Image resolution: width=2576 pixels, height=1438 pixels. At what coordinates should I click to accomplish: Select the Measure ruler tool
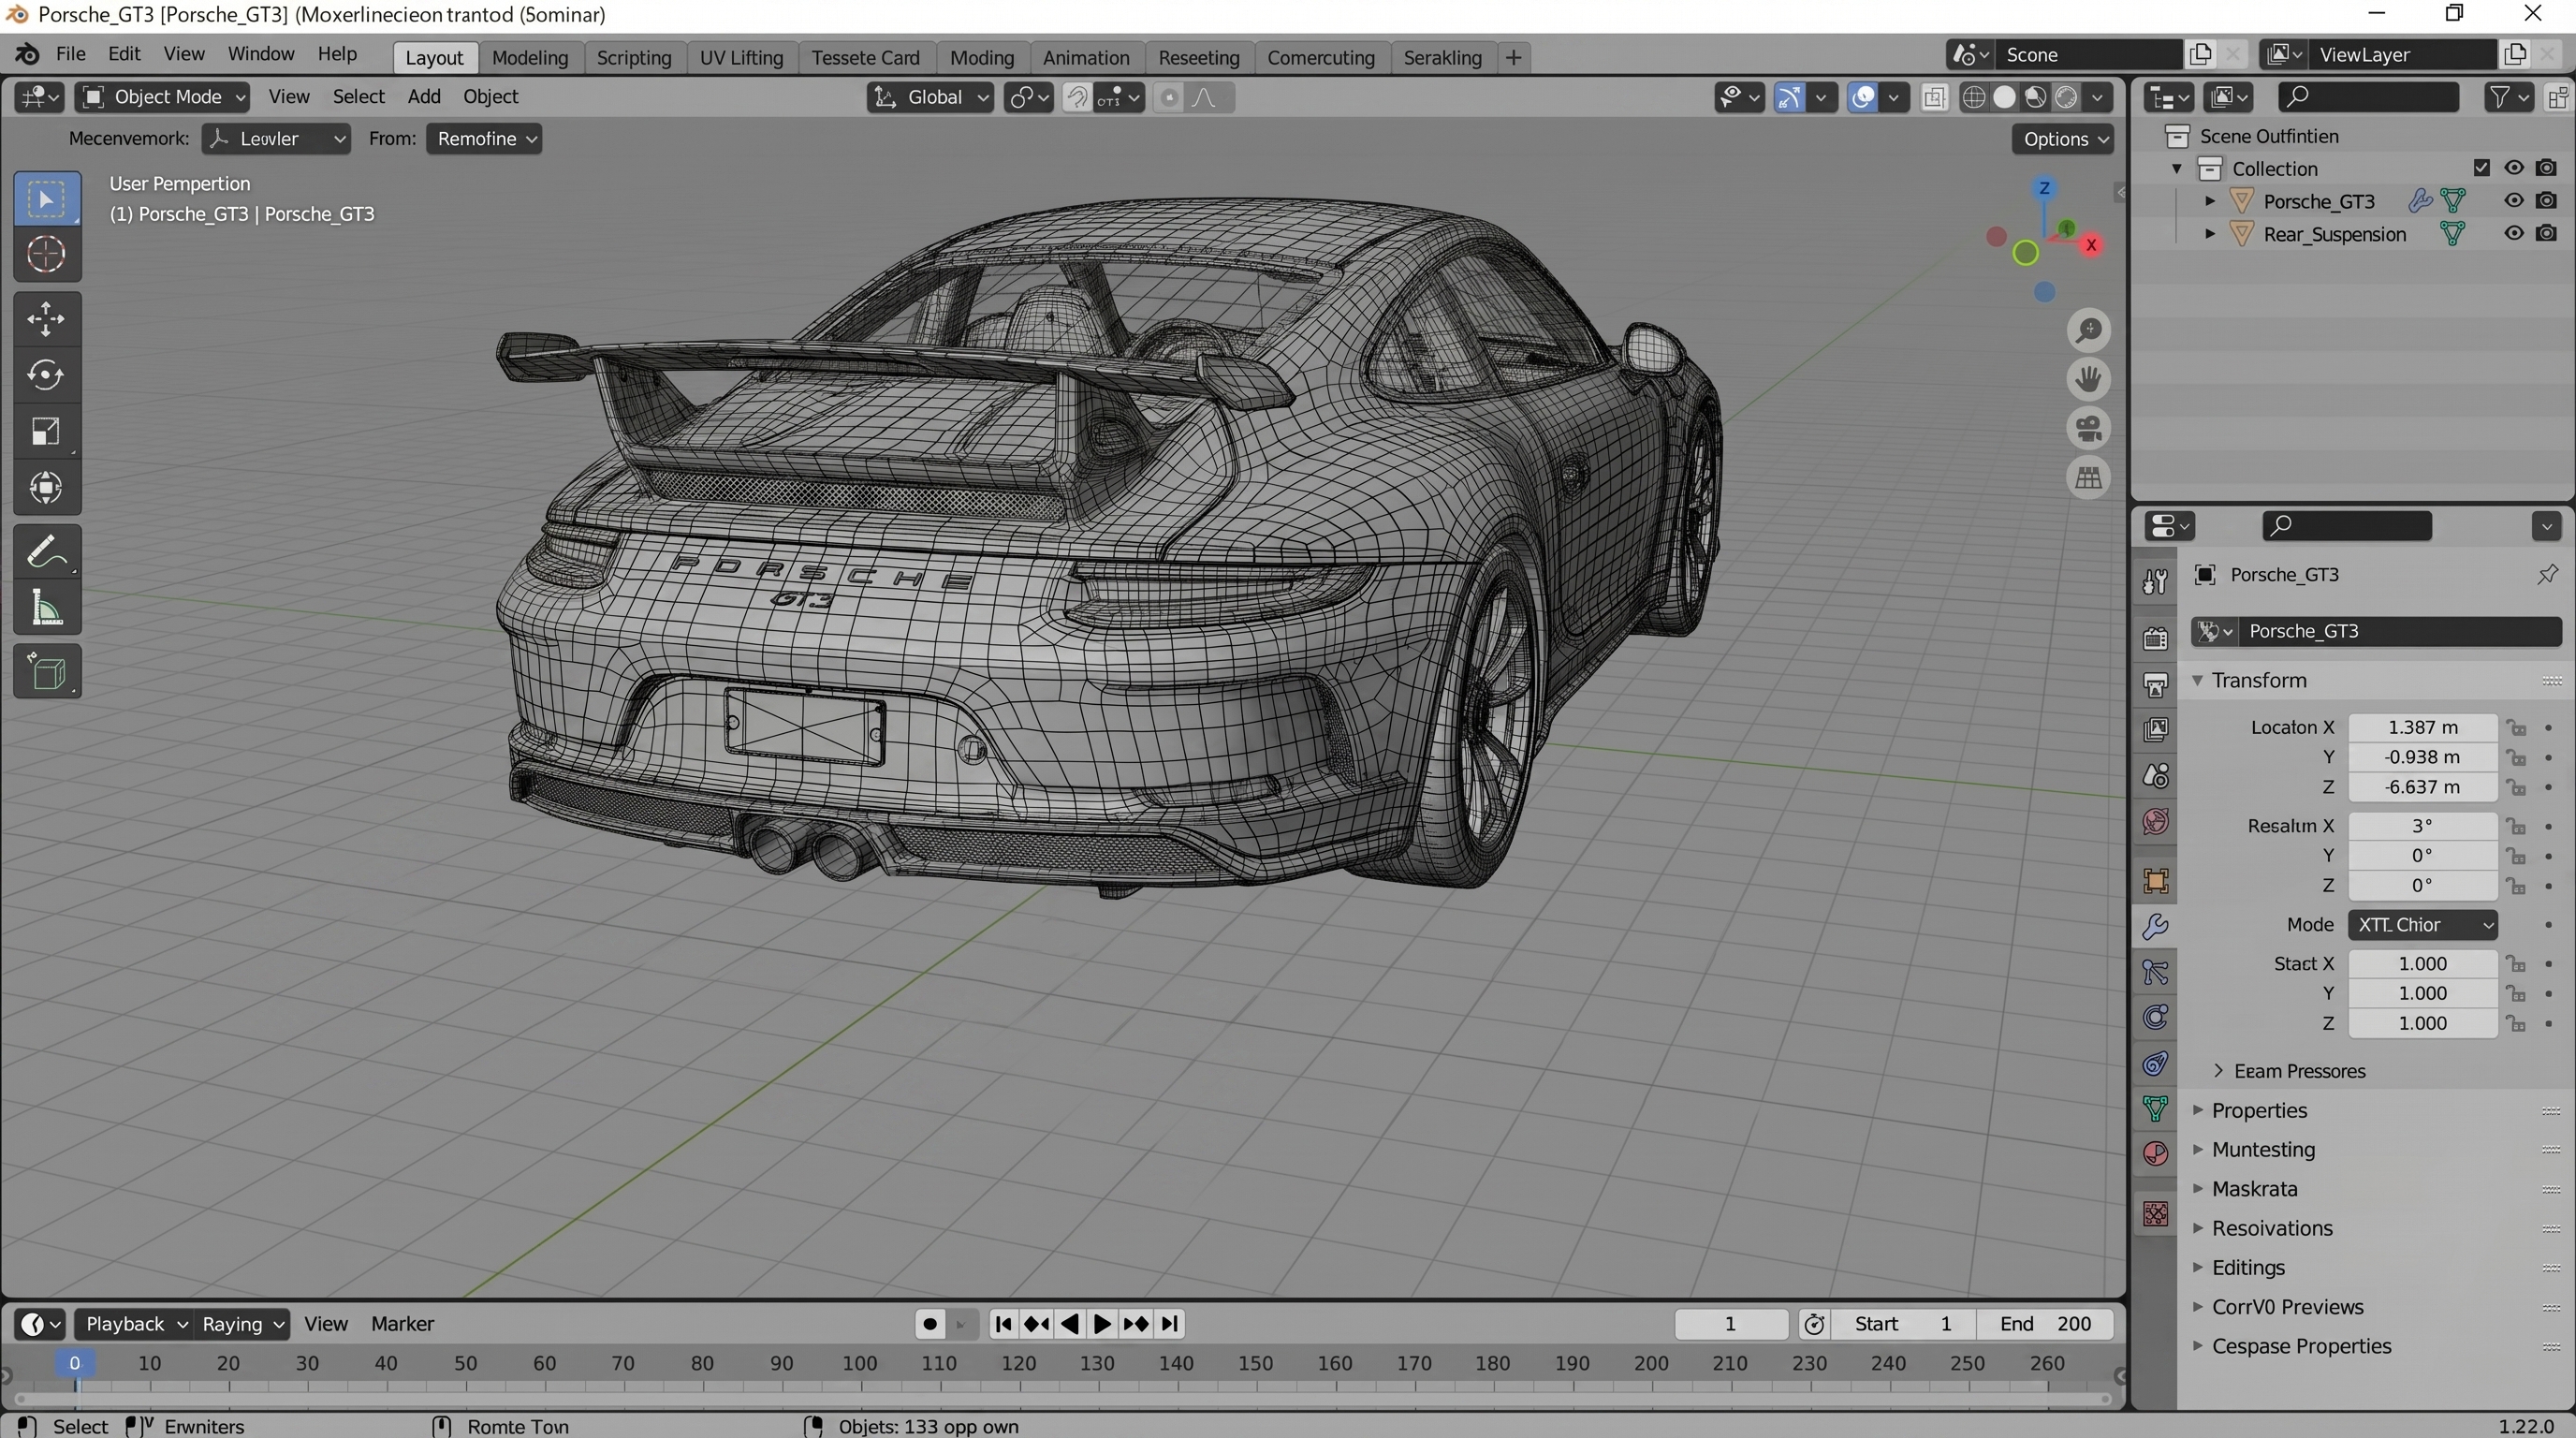tap(46, 608)
